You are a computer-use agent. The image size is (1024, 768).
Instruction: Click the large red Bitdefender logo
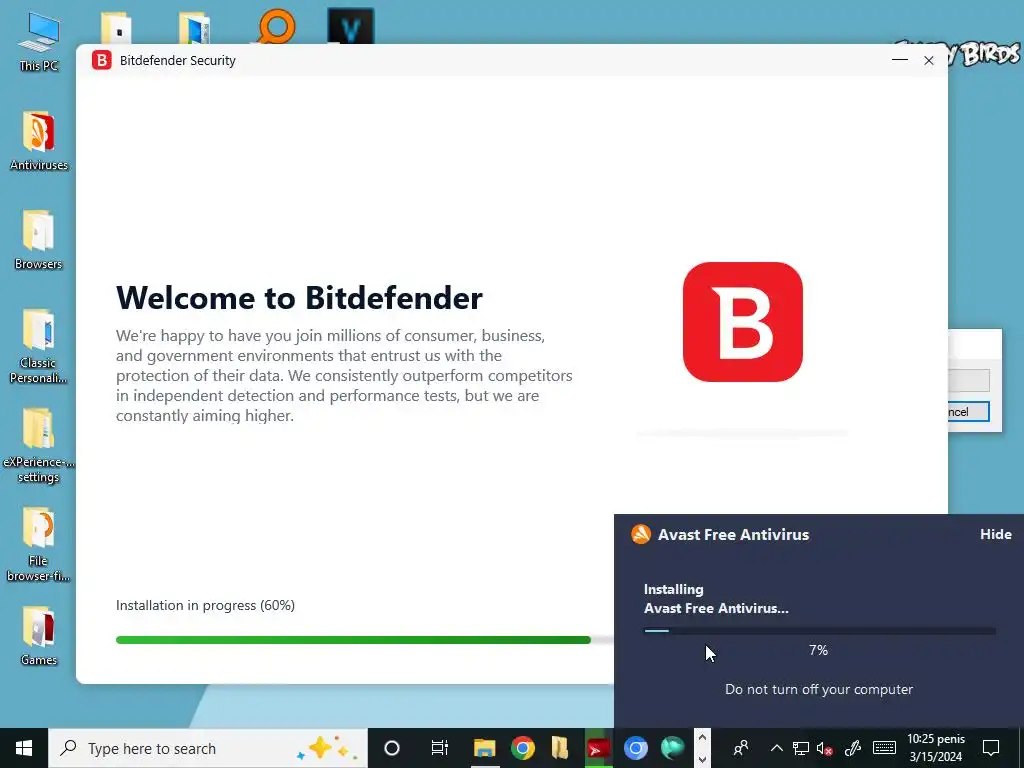coord(743,321)
